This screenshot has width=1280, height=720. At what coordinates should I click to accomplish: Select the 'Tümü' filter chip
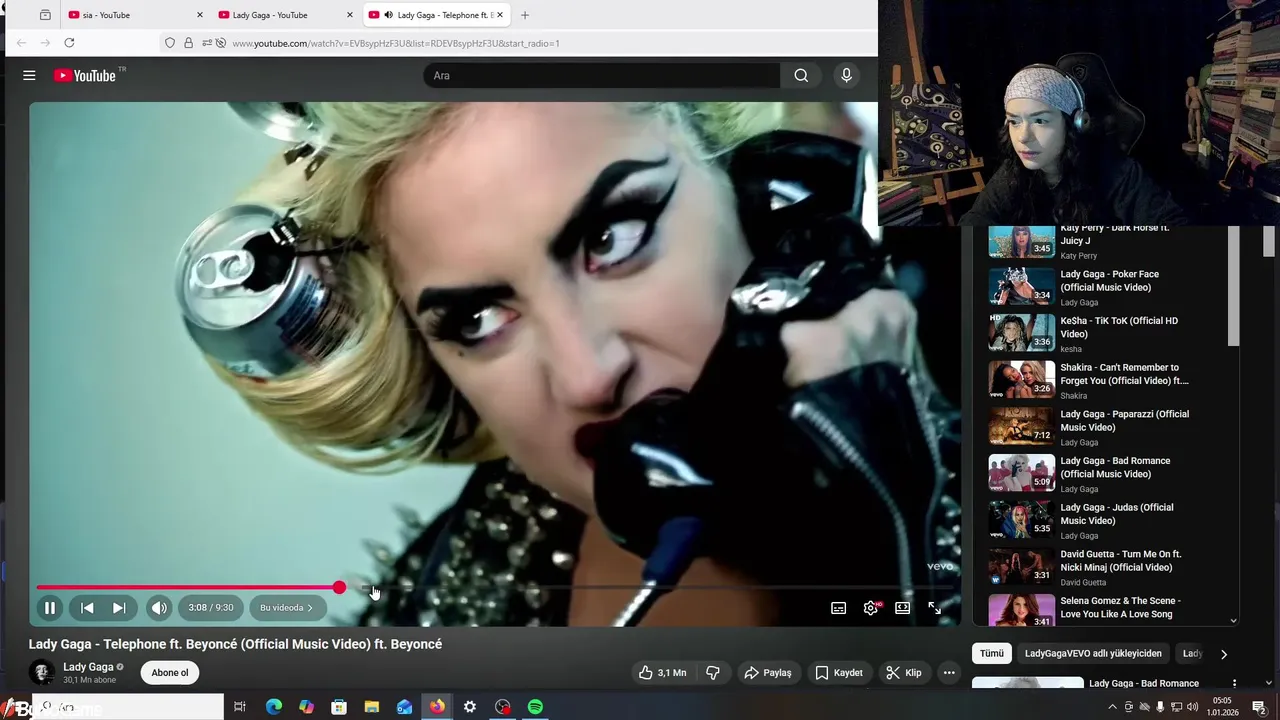(991, 653)
